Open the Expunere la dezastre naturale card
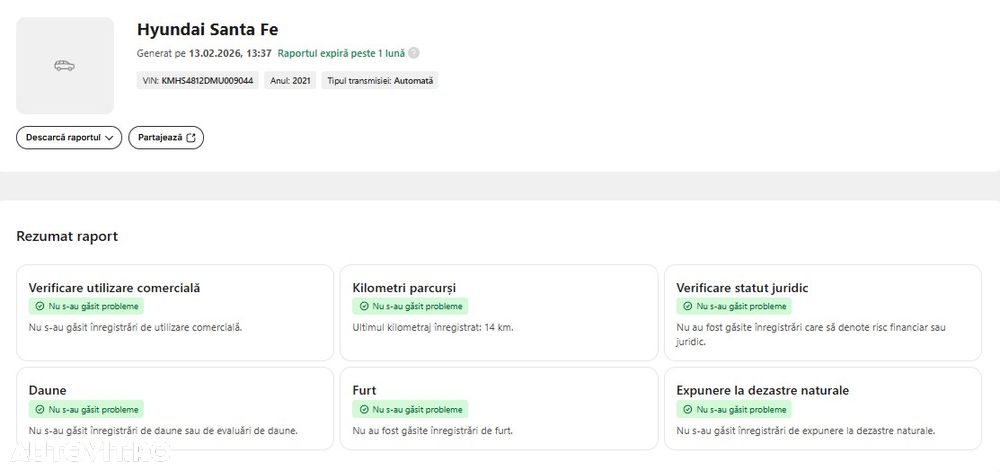The height and width of the screenshot is (472, 1000). pyautogui.click(x=823, y=408)
